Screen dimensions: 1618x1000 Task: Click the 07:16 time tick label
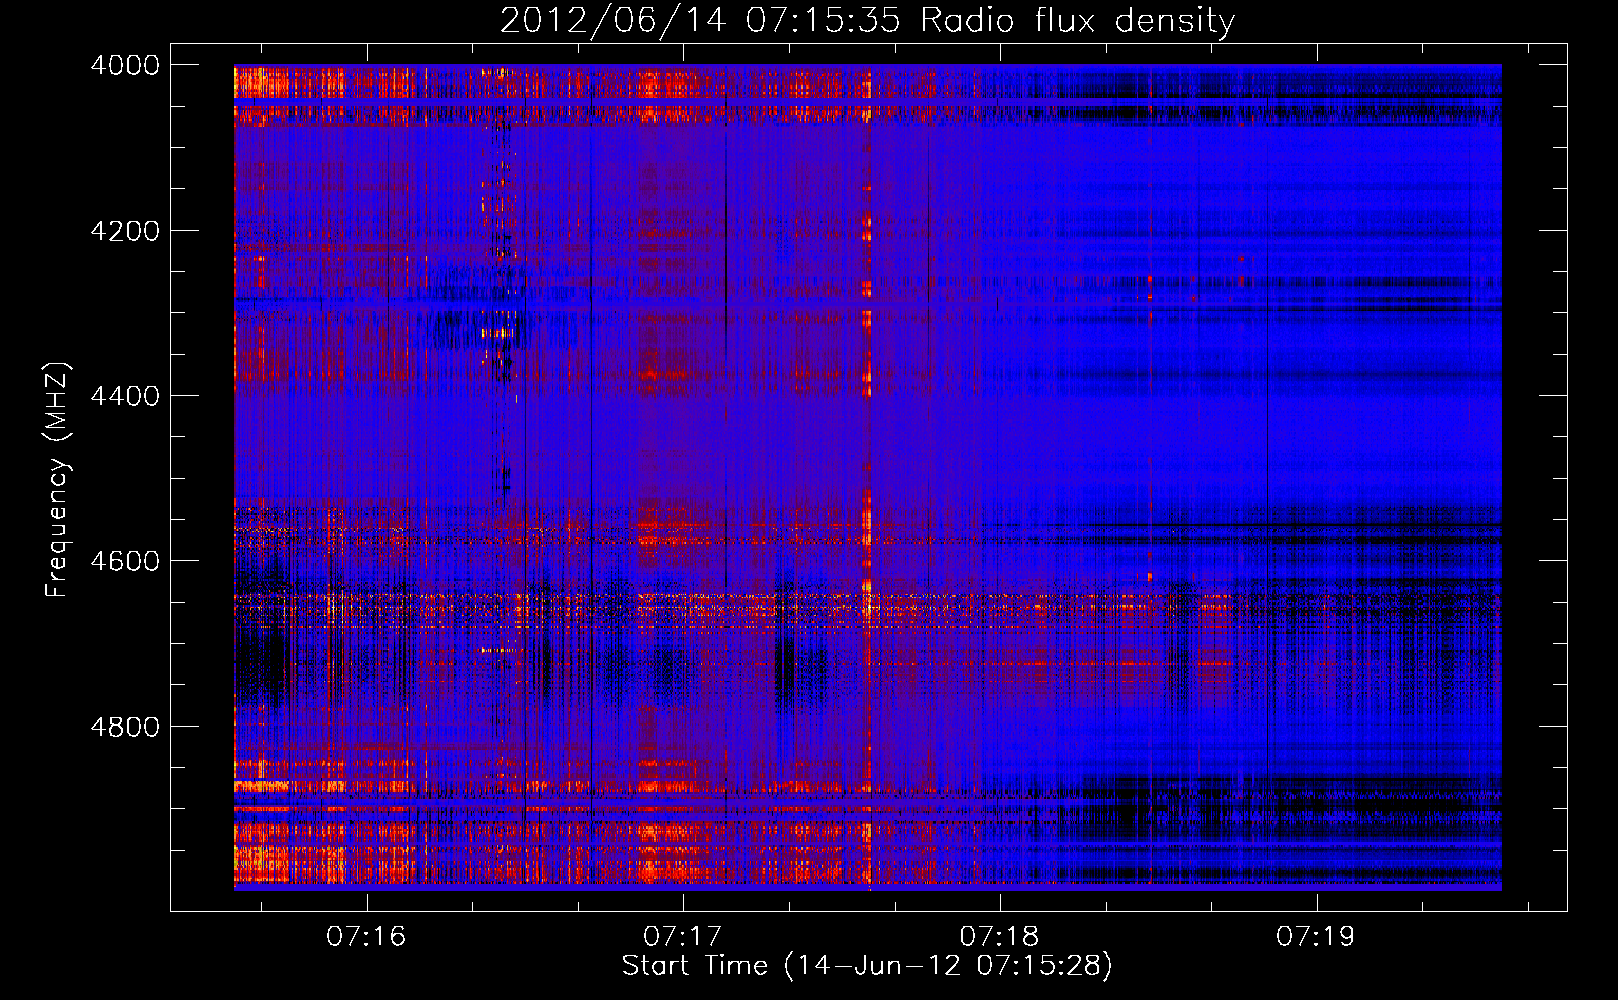(x=366, y=937)
